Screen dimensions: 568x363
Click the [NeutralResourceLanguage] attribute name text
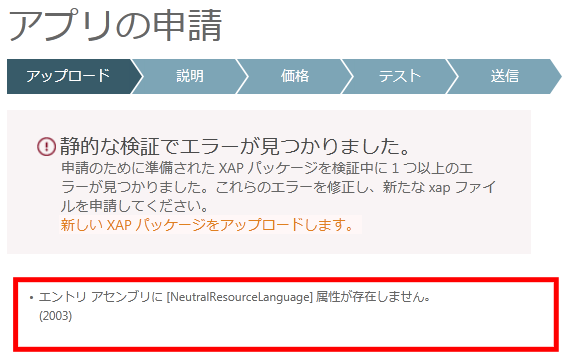point(239,297)
